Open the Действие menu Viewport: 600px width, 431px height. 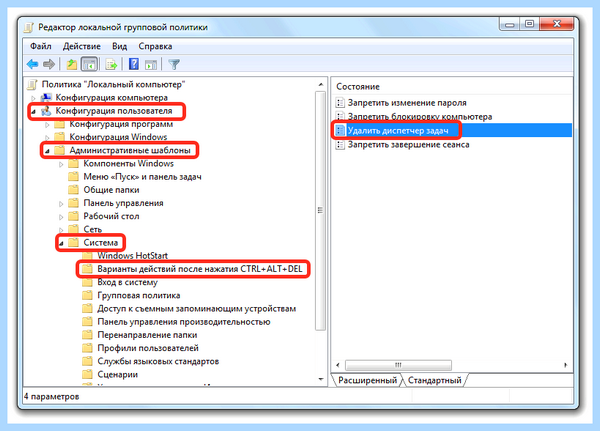click(x=82, y=46)
